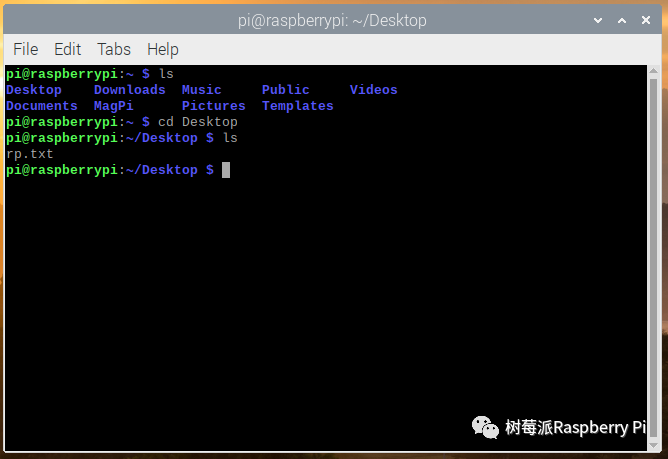Click the rp.txt filename in the output

[x=29, y=154]
